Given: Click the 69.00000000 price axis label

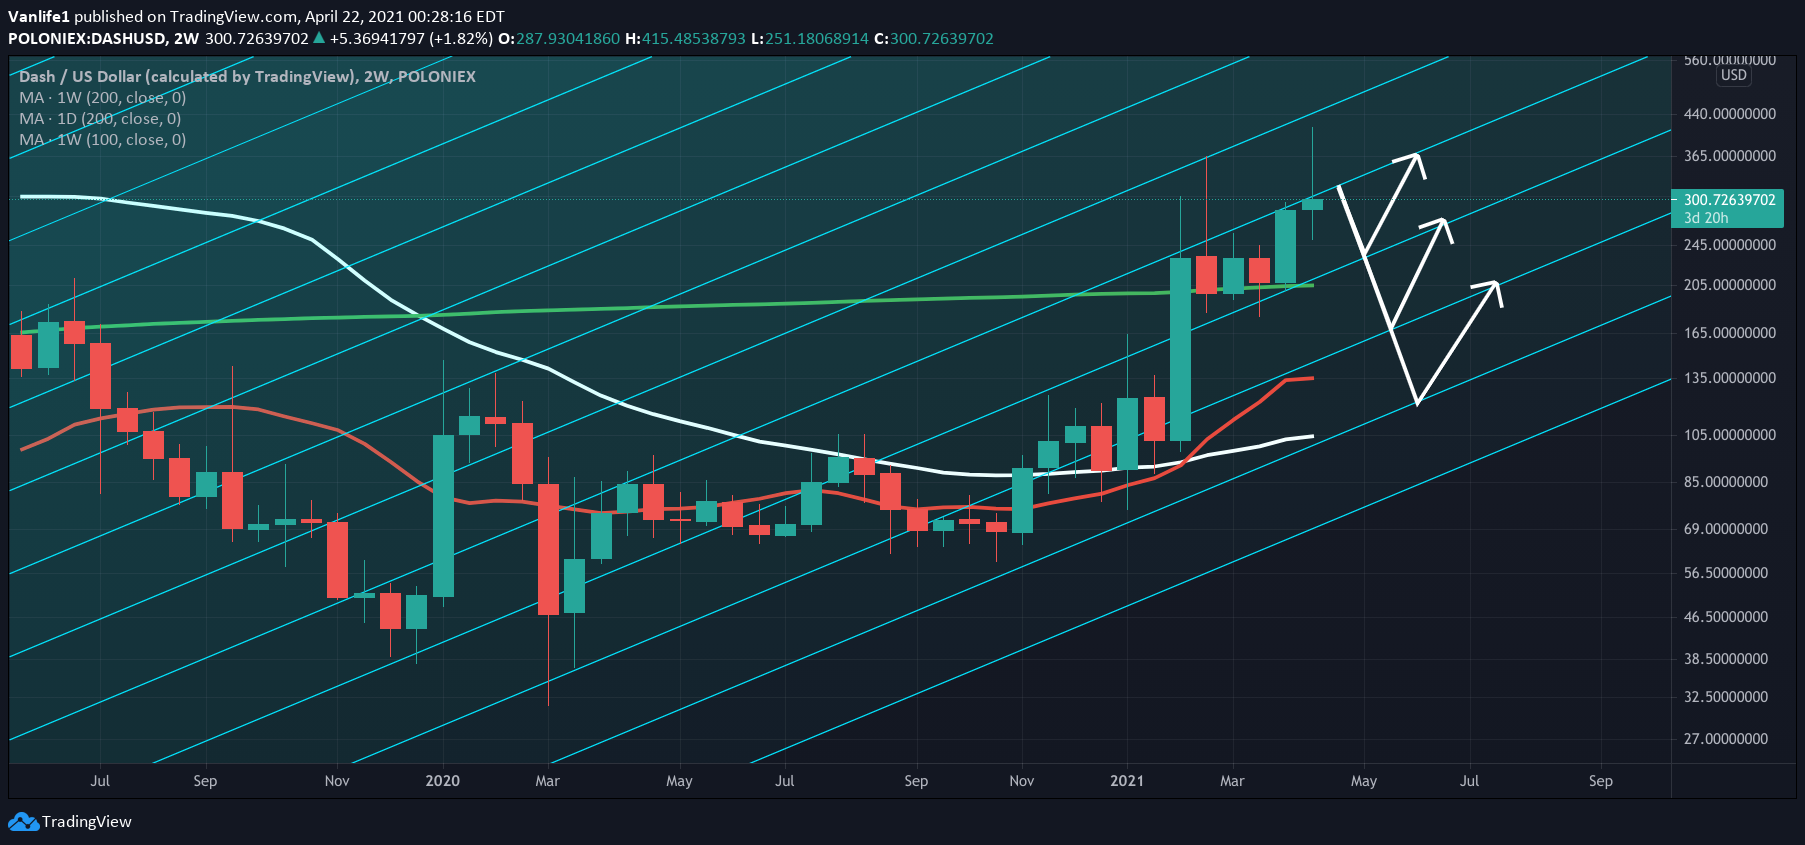Looking at the screenshot, I should click(x=1726, y=529).
